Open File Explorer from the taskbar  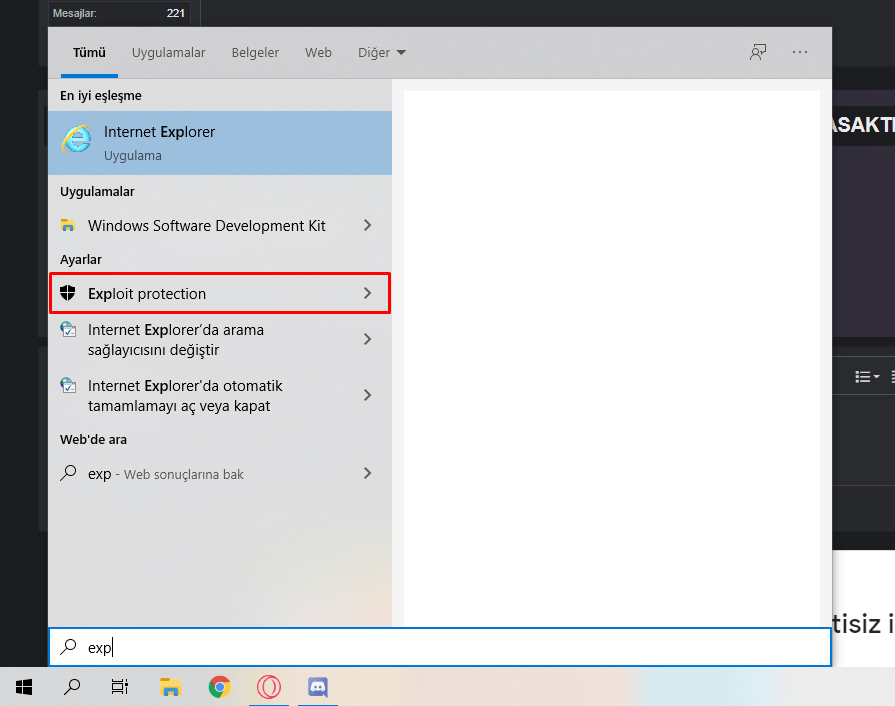point(170,687)
